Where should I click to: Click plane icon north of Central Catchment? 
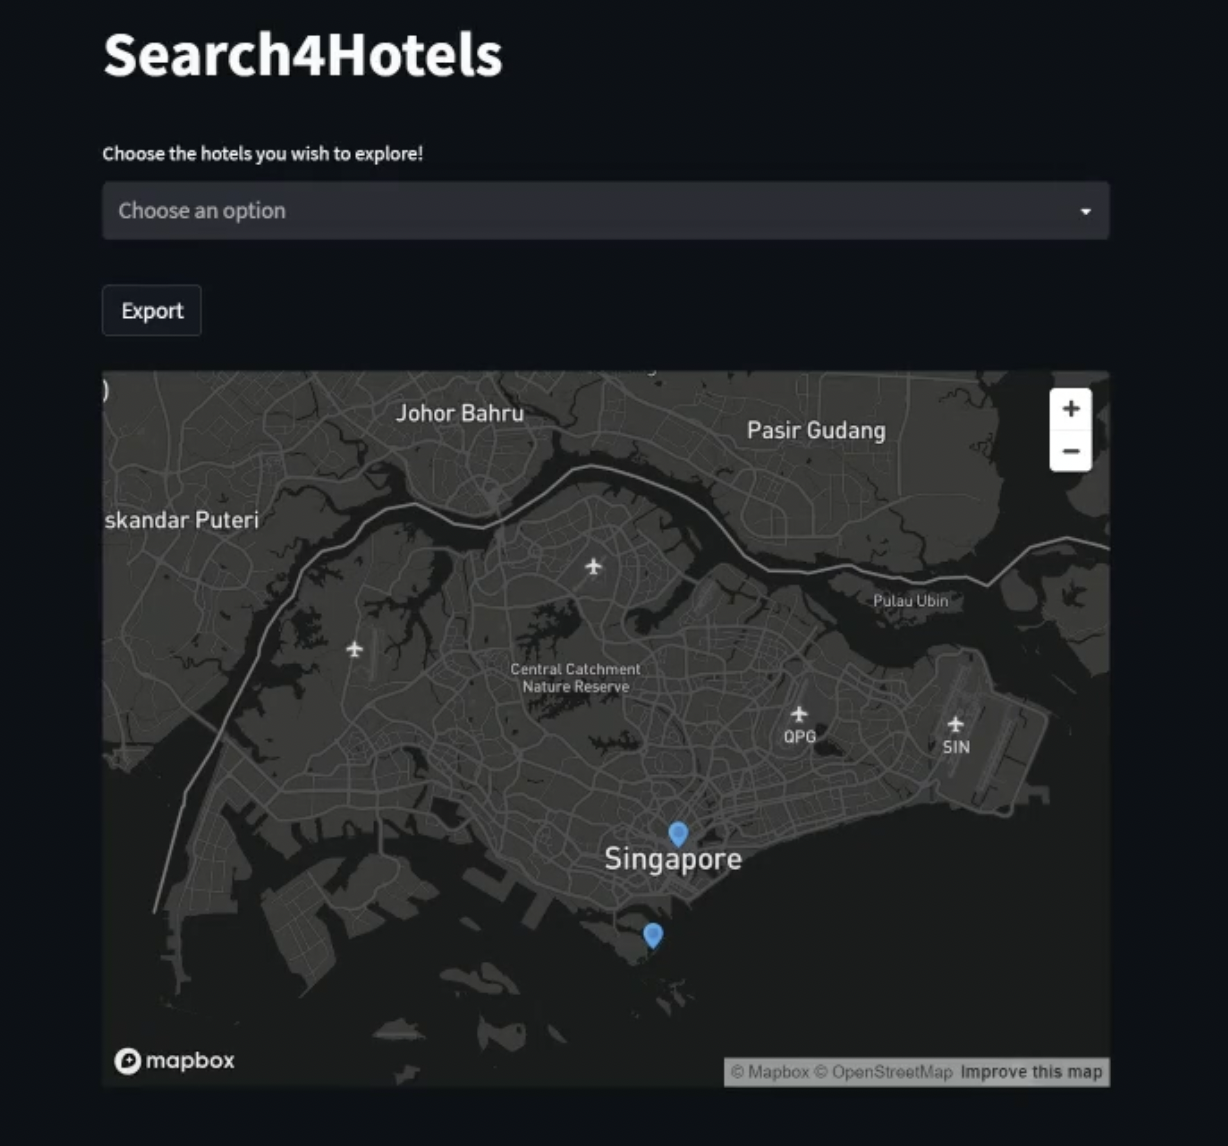594,567
